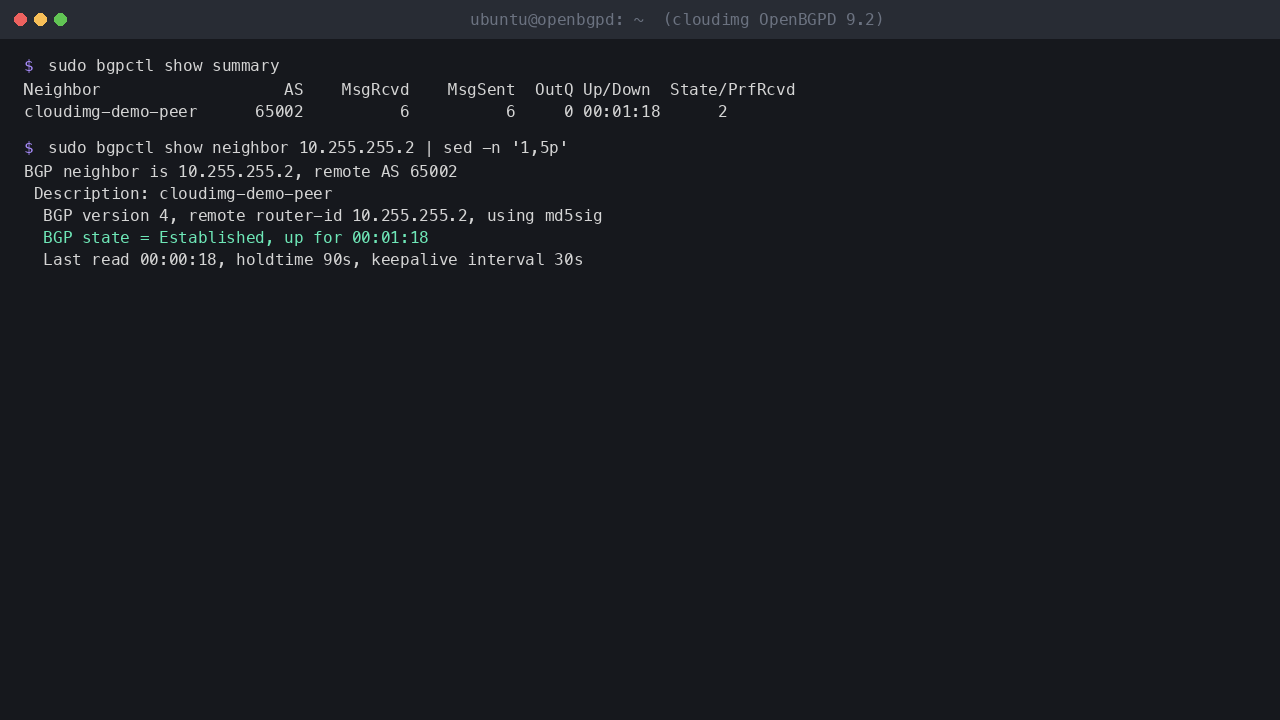This screenshot has width=1280, height=720.
Task: Select the 'Description: cloudimg-demo-peer' line
Action: 183,194
